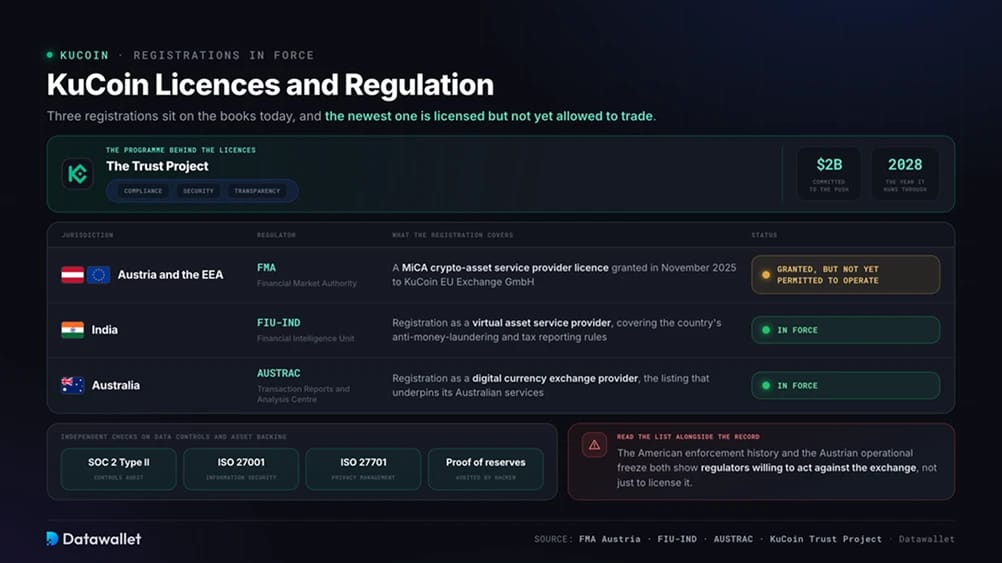Select the TRANSPARENCY tag
This screenshot has height=563, width=1002.
[257, 191]
